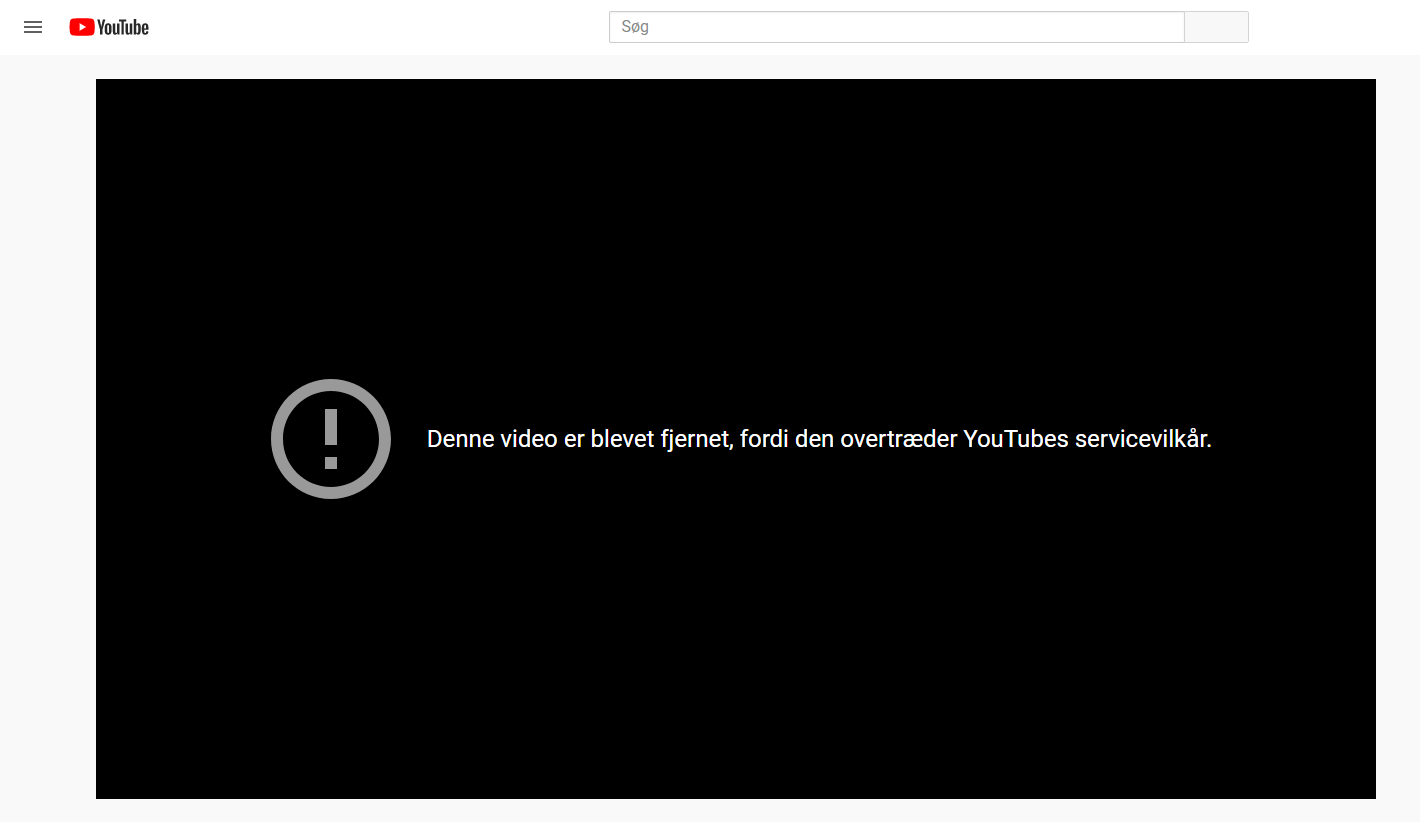1420x822 pixels.
Task: Click the removed-video error message text
Action: 819,439
